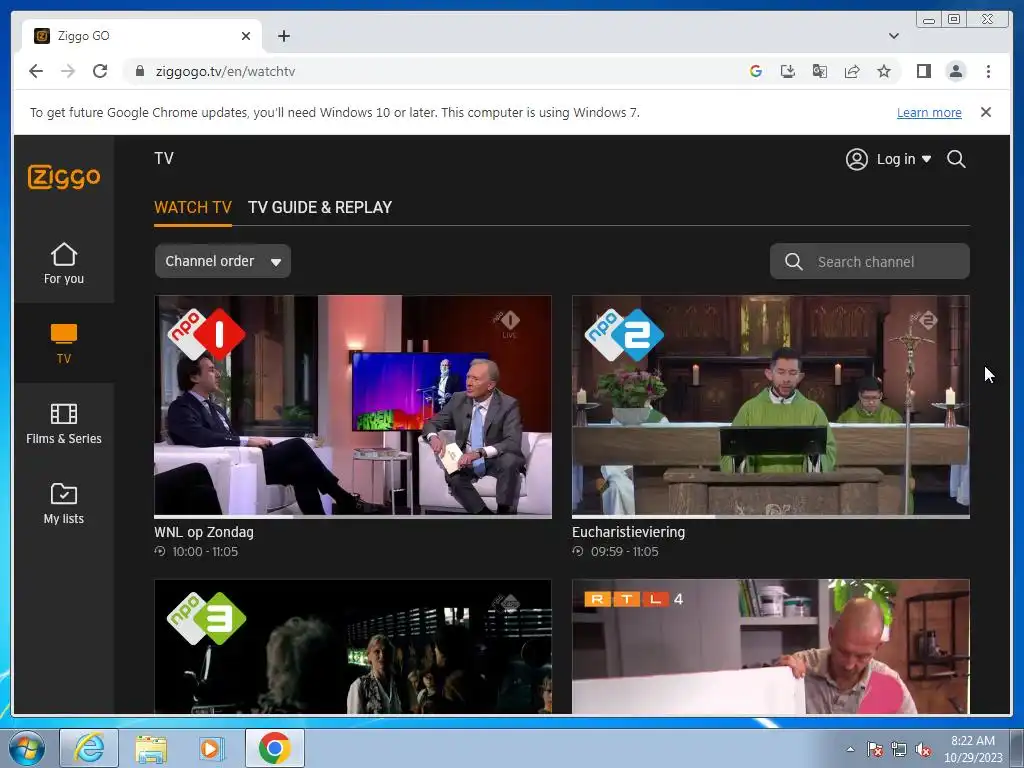
Task: Launch Internet Explorer from taskbar
Action: click(89, 748)
